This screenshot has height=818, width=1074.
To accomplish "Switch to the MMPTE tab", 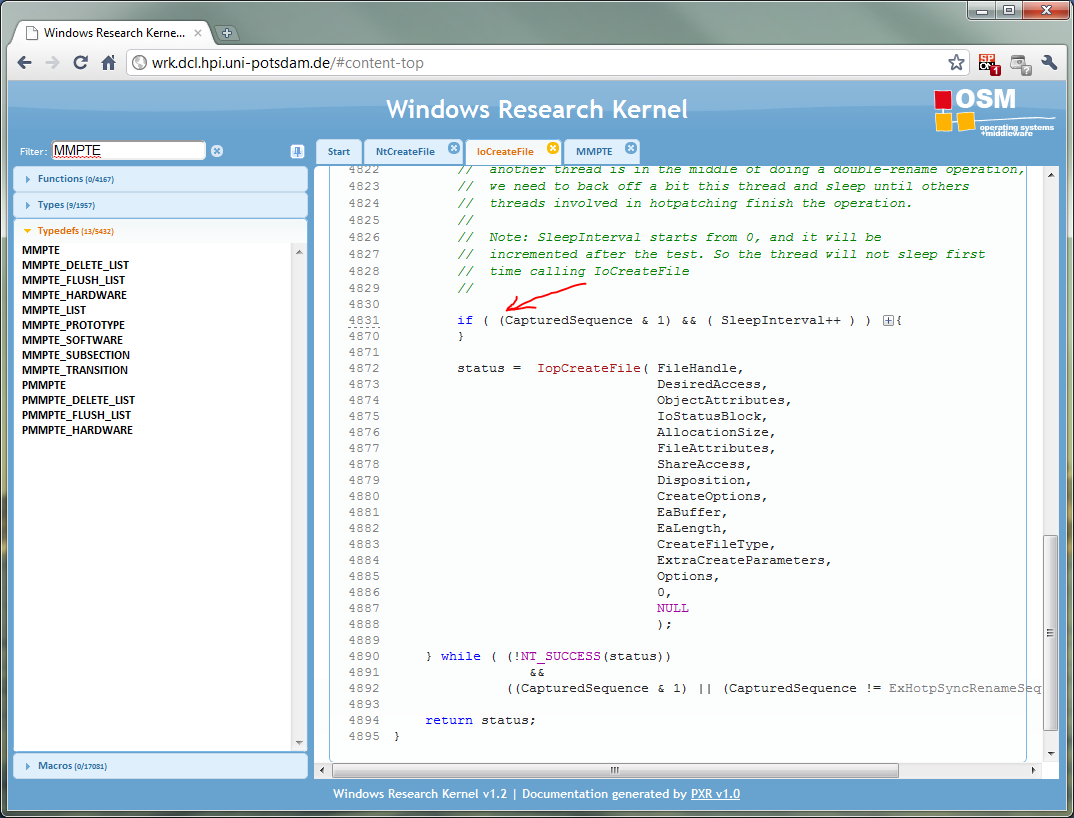I will tap(594, 151).
